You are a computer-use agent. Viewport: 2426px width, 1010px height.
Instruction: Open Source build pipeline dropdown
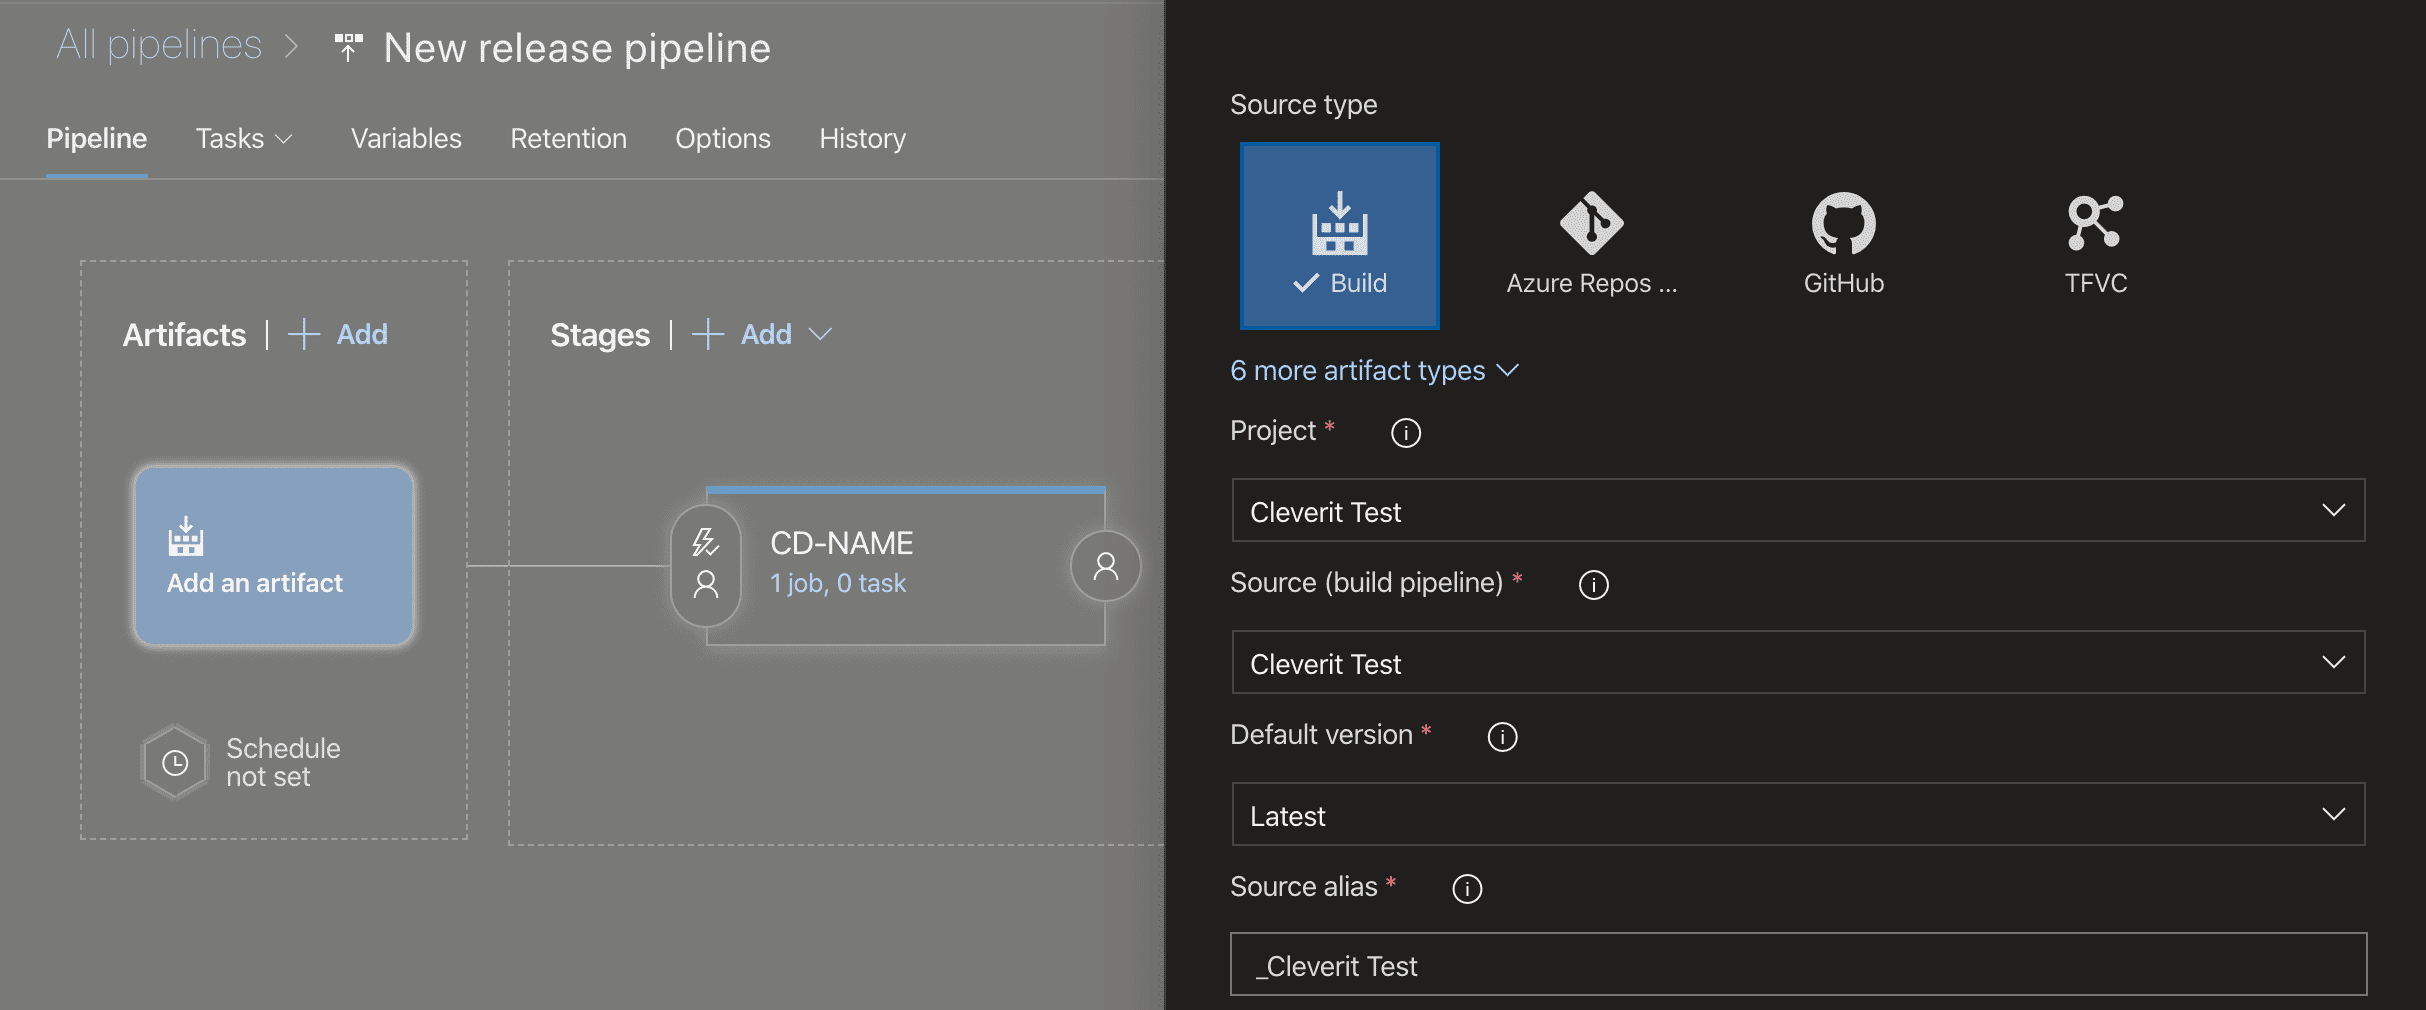click(1797, 663)
